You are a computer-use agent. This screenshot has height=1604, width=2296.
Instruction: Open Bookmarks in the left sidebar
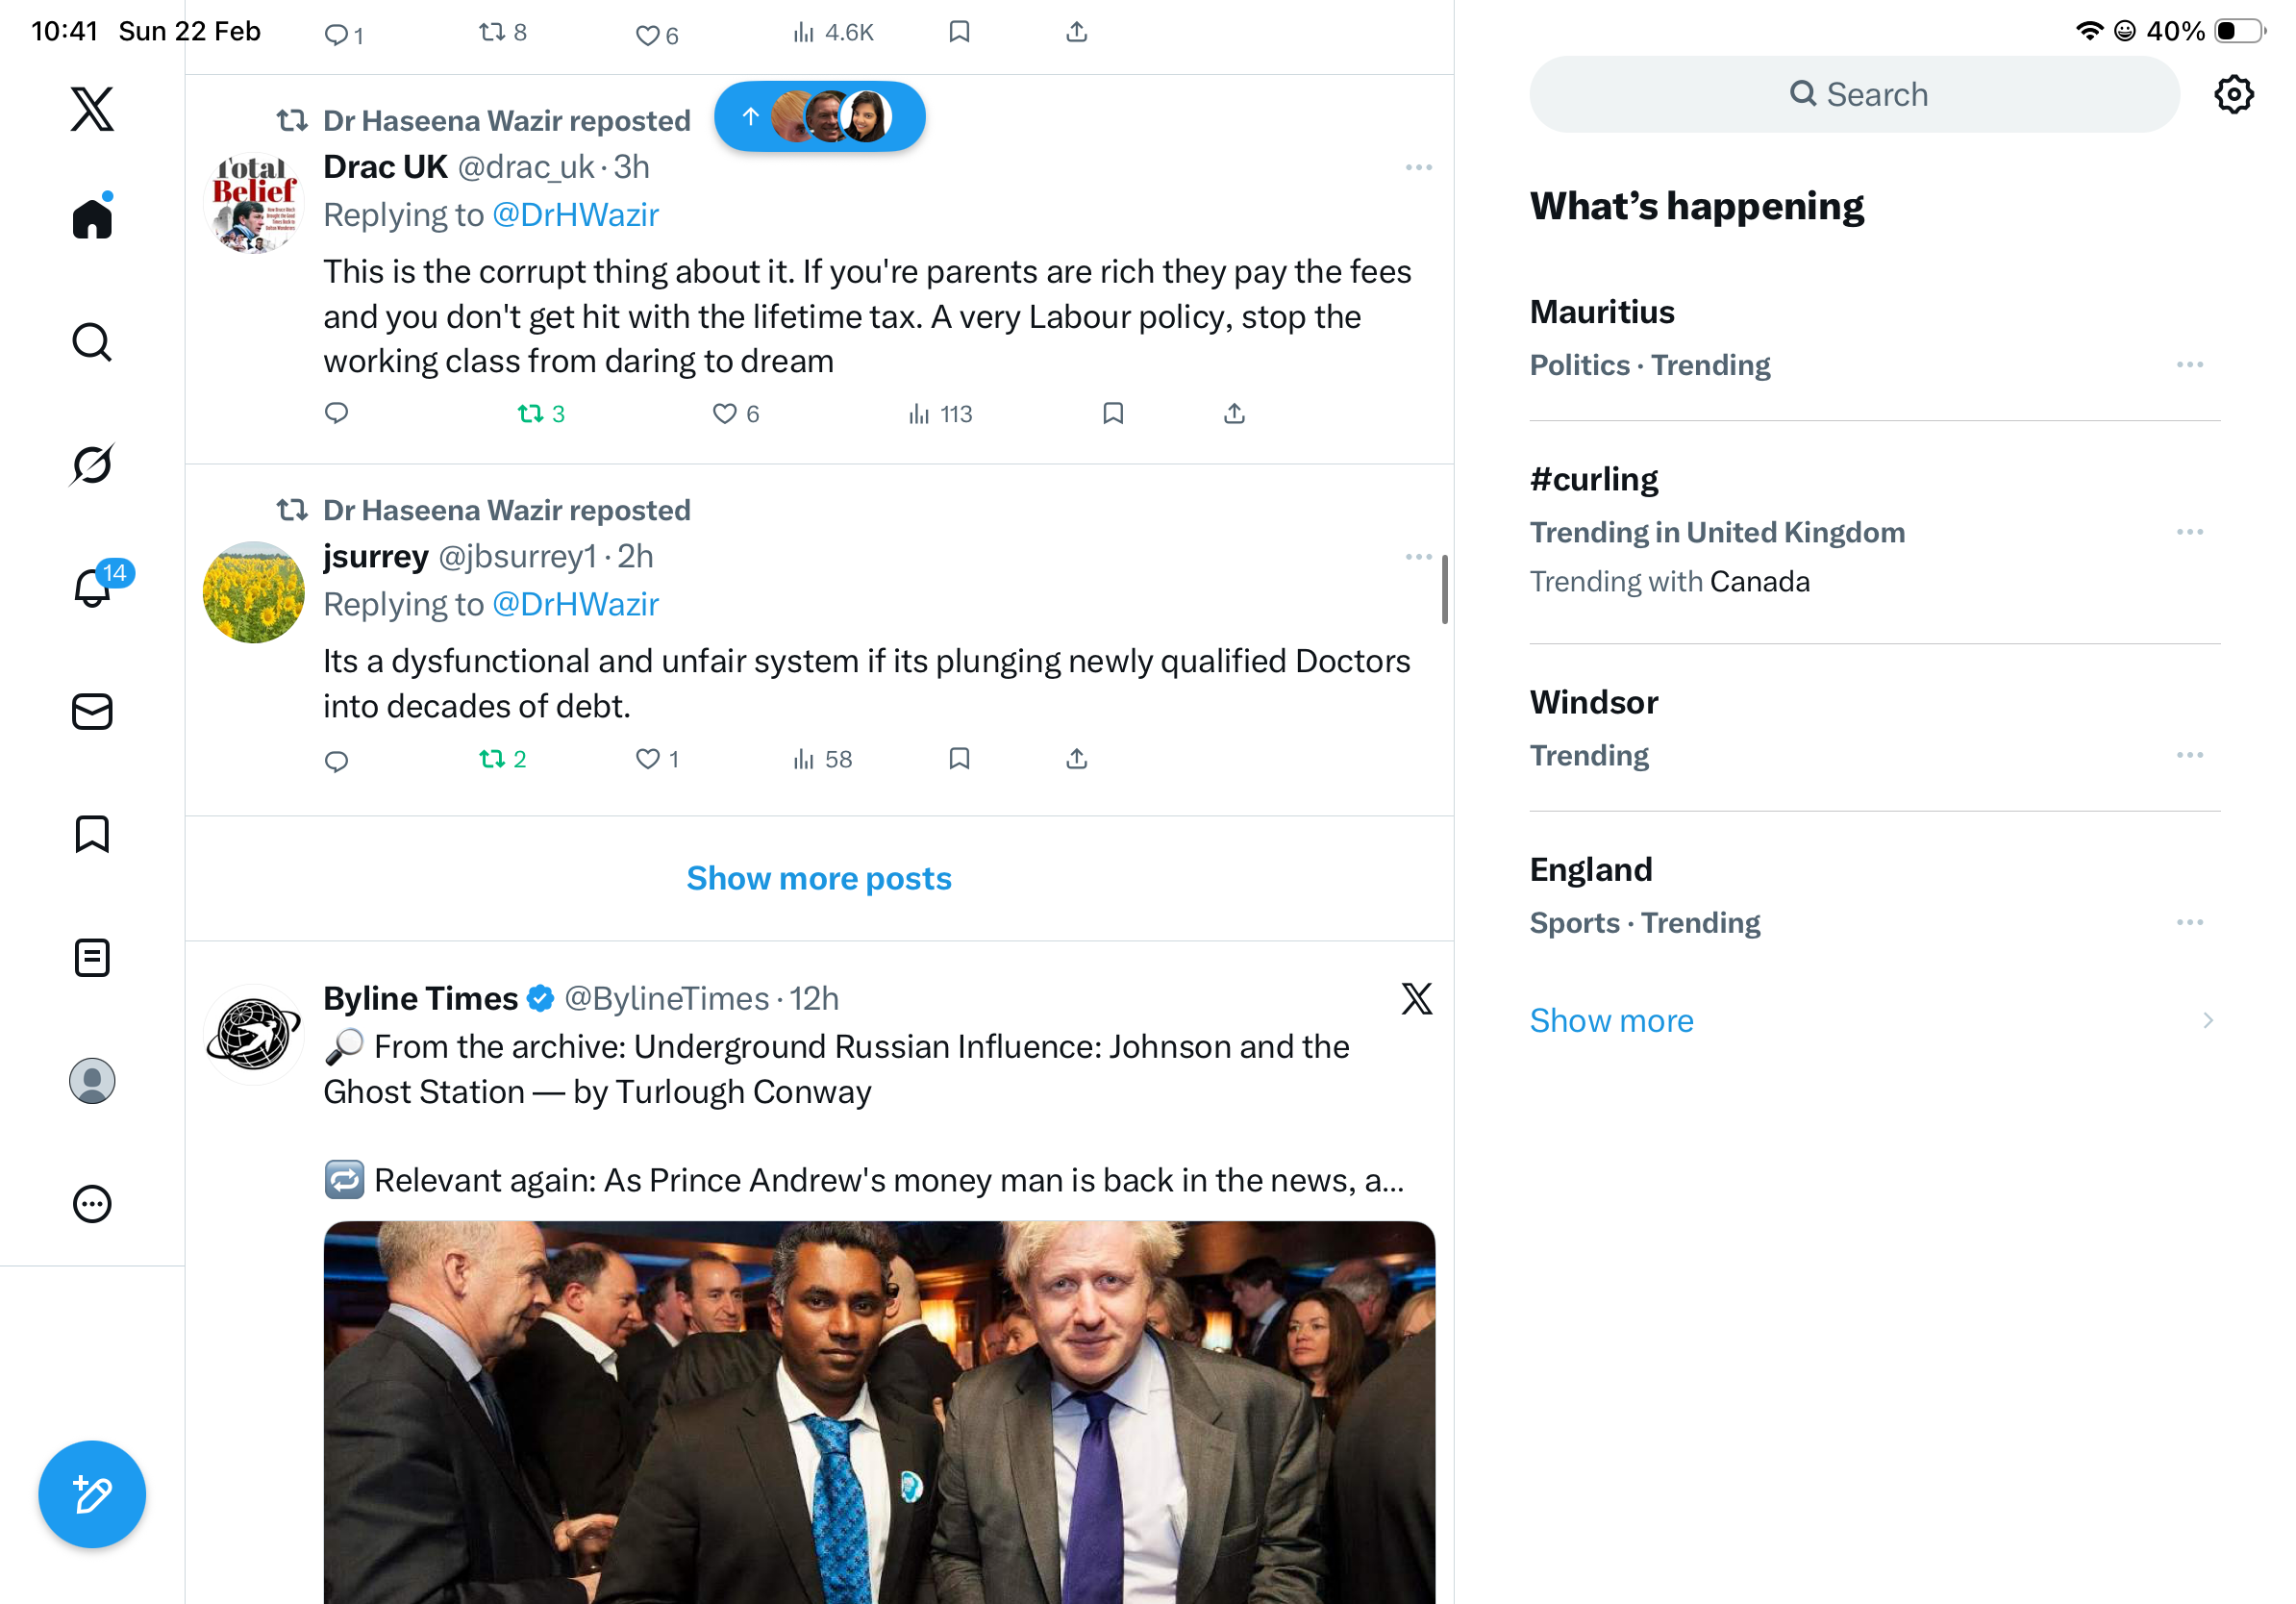click(x=92, y=834)
